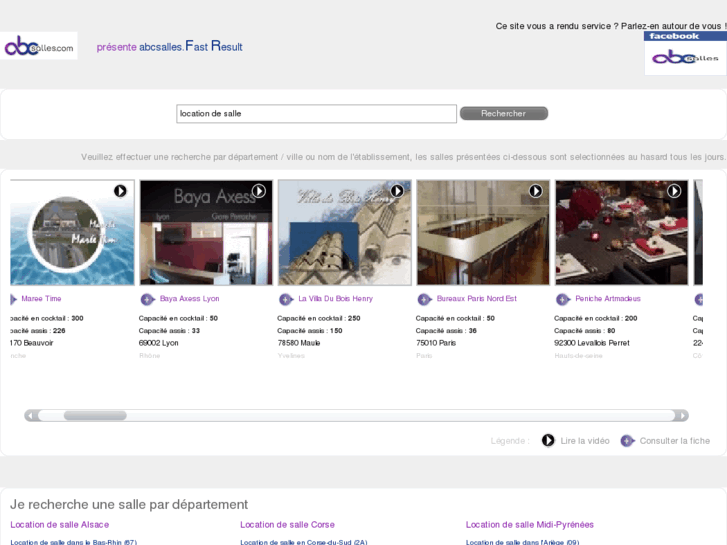The image size is (727, 545).
Task: Open Location de salle dans le Bas-Rhin link
Action: (73, 542)
